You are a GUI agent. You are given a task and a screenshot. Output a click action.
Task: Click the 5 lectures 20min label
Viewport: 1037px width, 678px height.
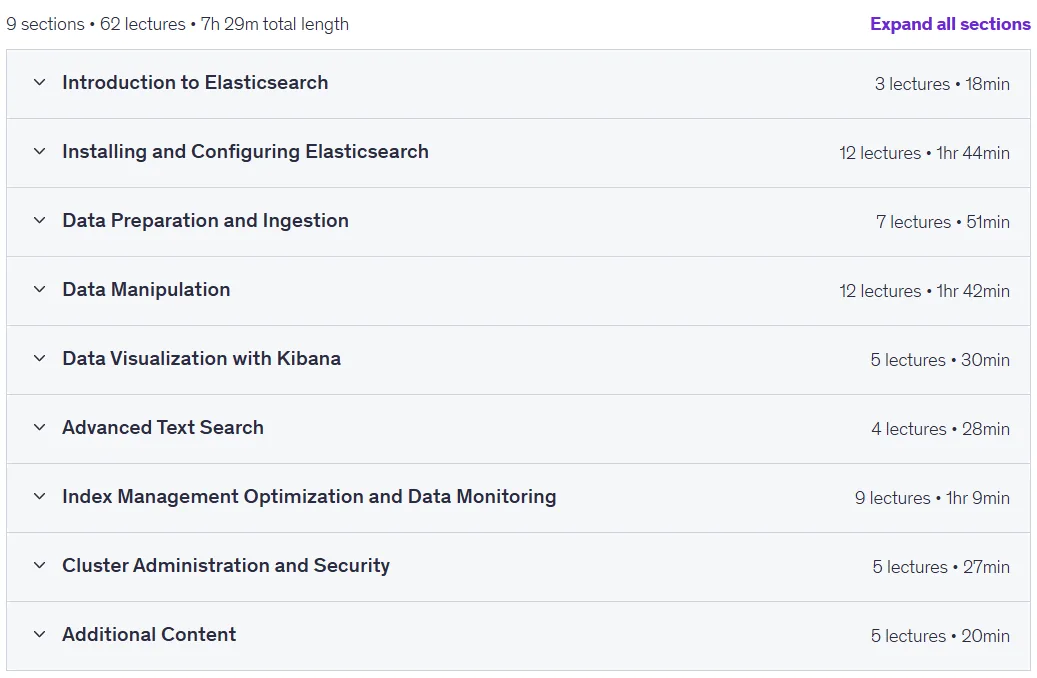point(940,636)
